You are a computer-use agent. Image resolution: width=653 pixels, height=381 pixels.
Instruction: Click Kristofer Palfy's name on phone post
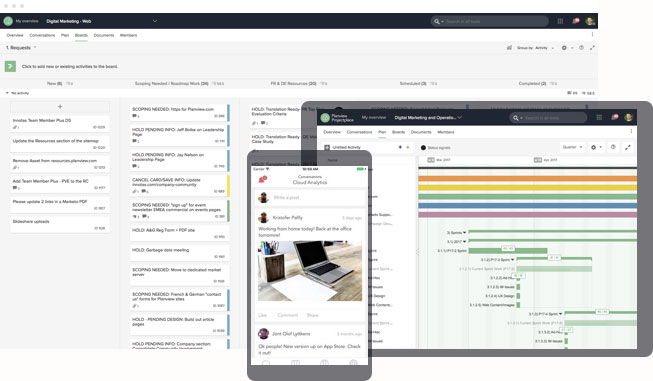point(287,218)
